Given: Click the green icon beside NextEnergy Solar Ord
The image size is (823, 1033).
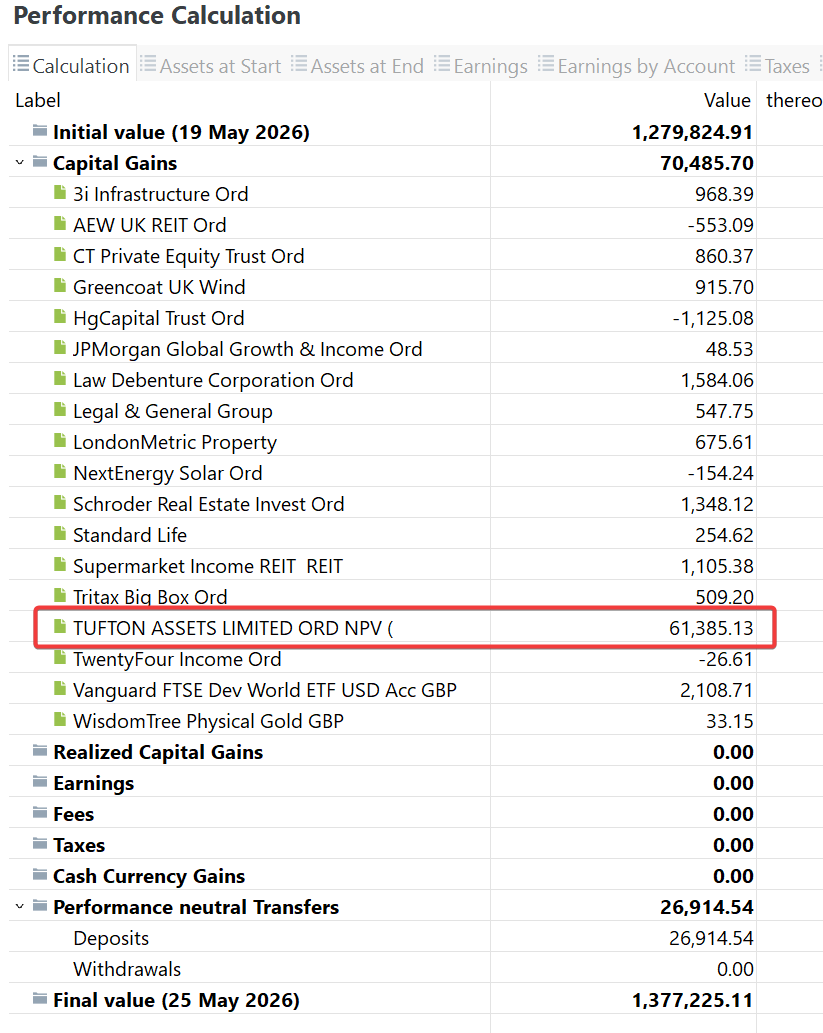Looking at the screenshot, I should click(60, 471).
